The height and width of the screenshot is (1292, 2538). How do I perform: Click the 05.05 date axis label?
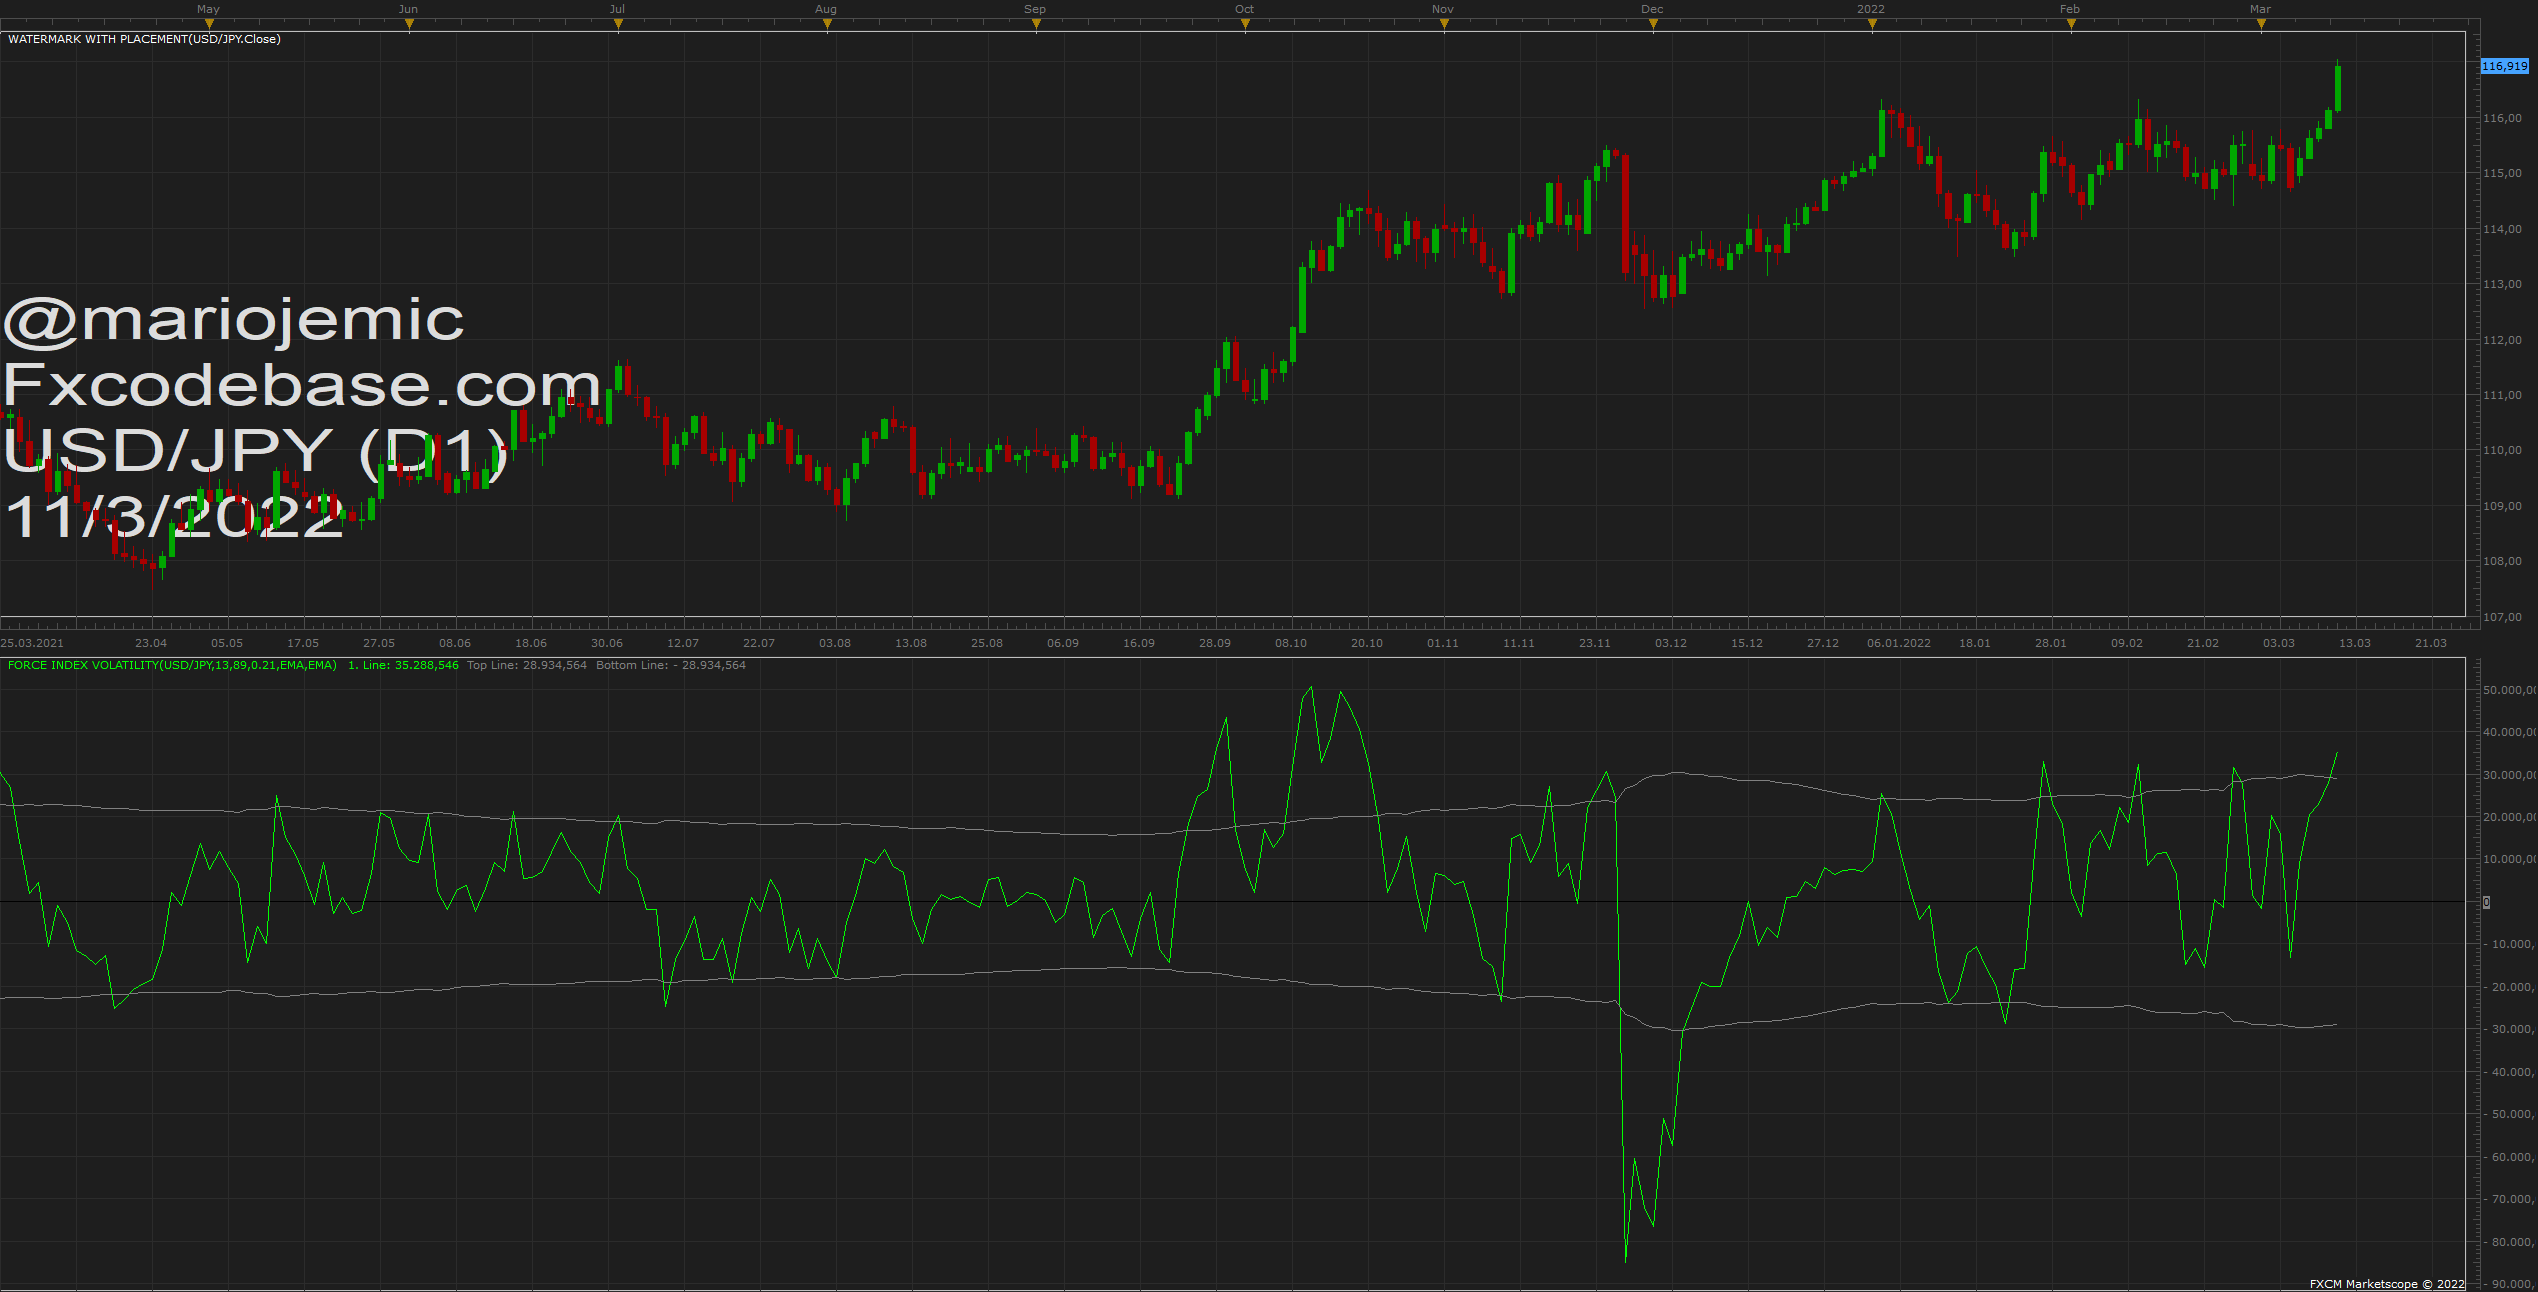pos(227,643)
